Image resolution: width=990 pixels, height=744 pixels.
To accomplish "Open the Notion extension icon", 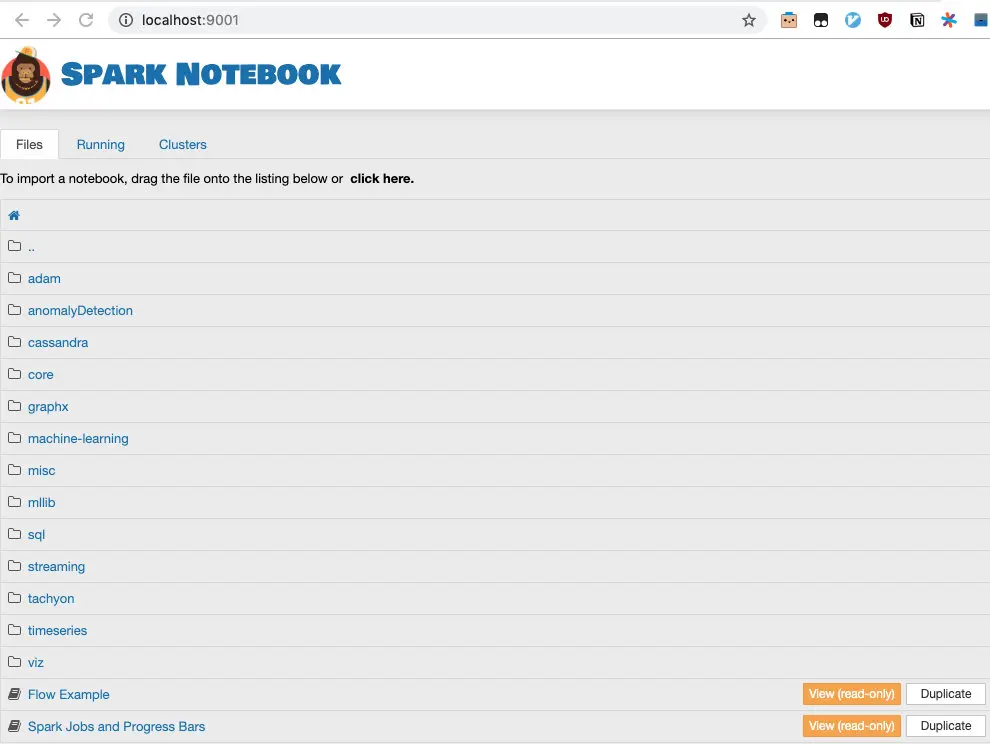I will pyautogui.click(x=917, y=20).
